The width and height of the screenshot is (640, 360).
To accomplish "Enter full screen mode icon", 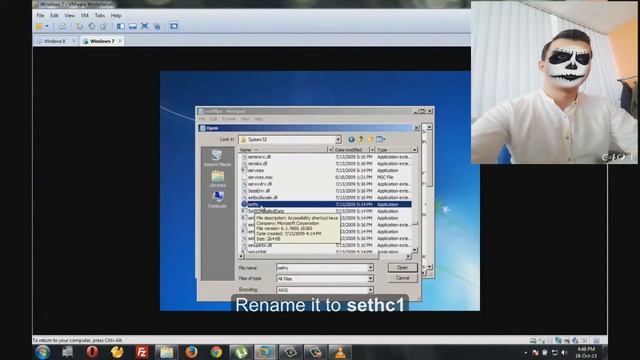I will pos(144,26).
